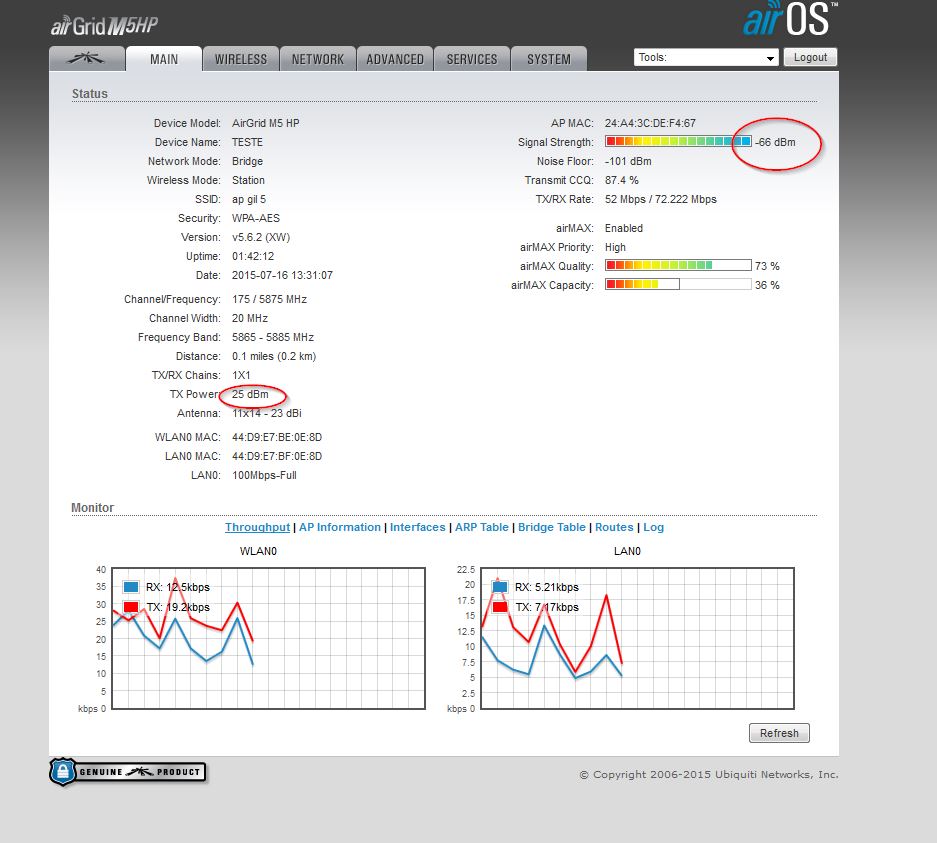Open the AP Information link
Screen dimensions: 937x843
click(340, 527)
